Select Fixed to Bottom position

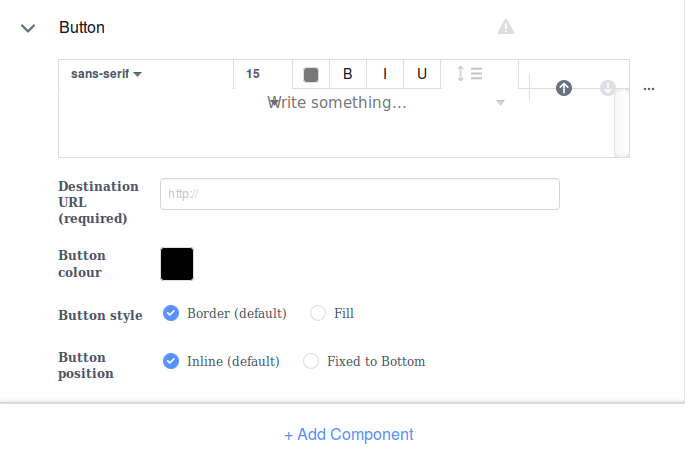point(311,361)
